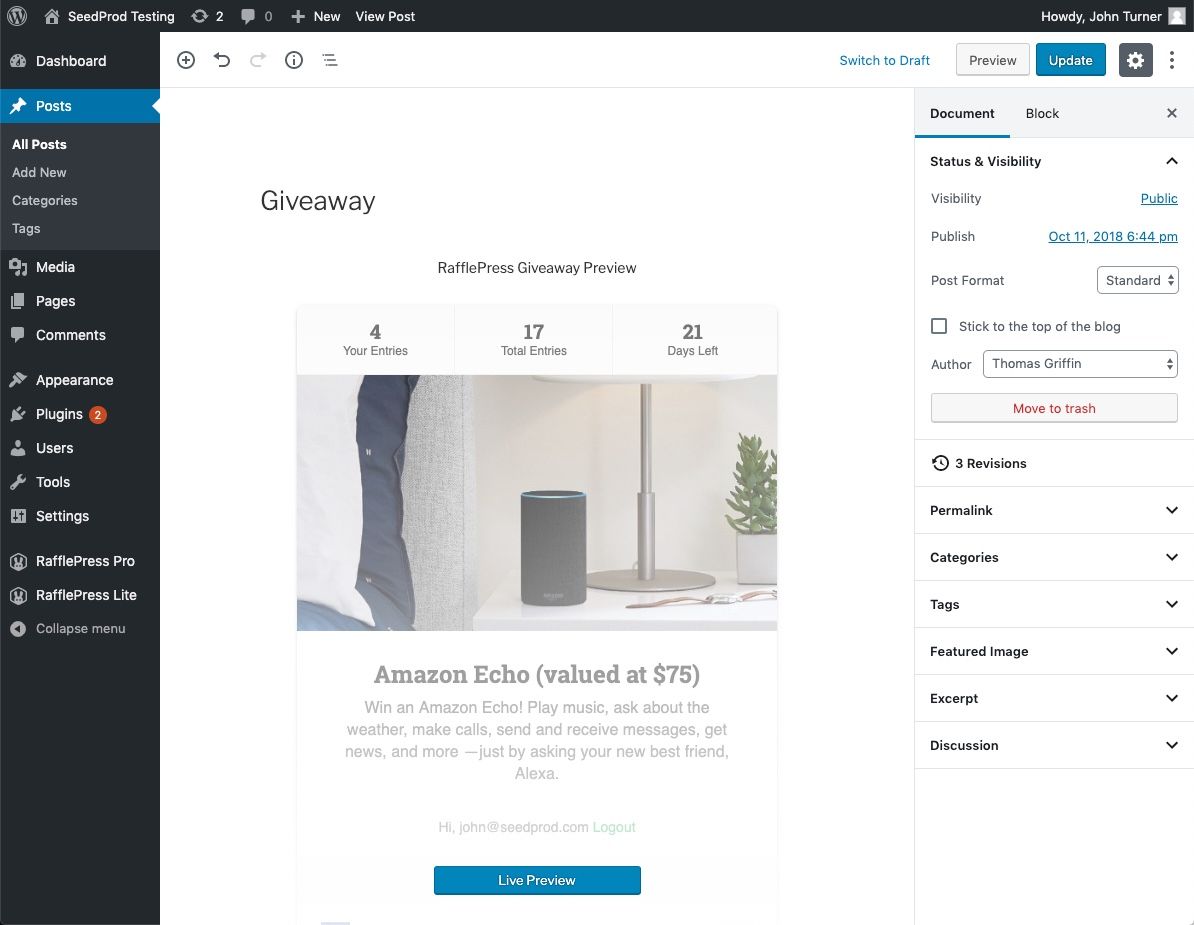Click the Posts pushpin icon
The width and height of the screenshot is (1194, 925).
[18, 106]
